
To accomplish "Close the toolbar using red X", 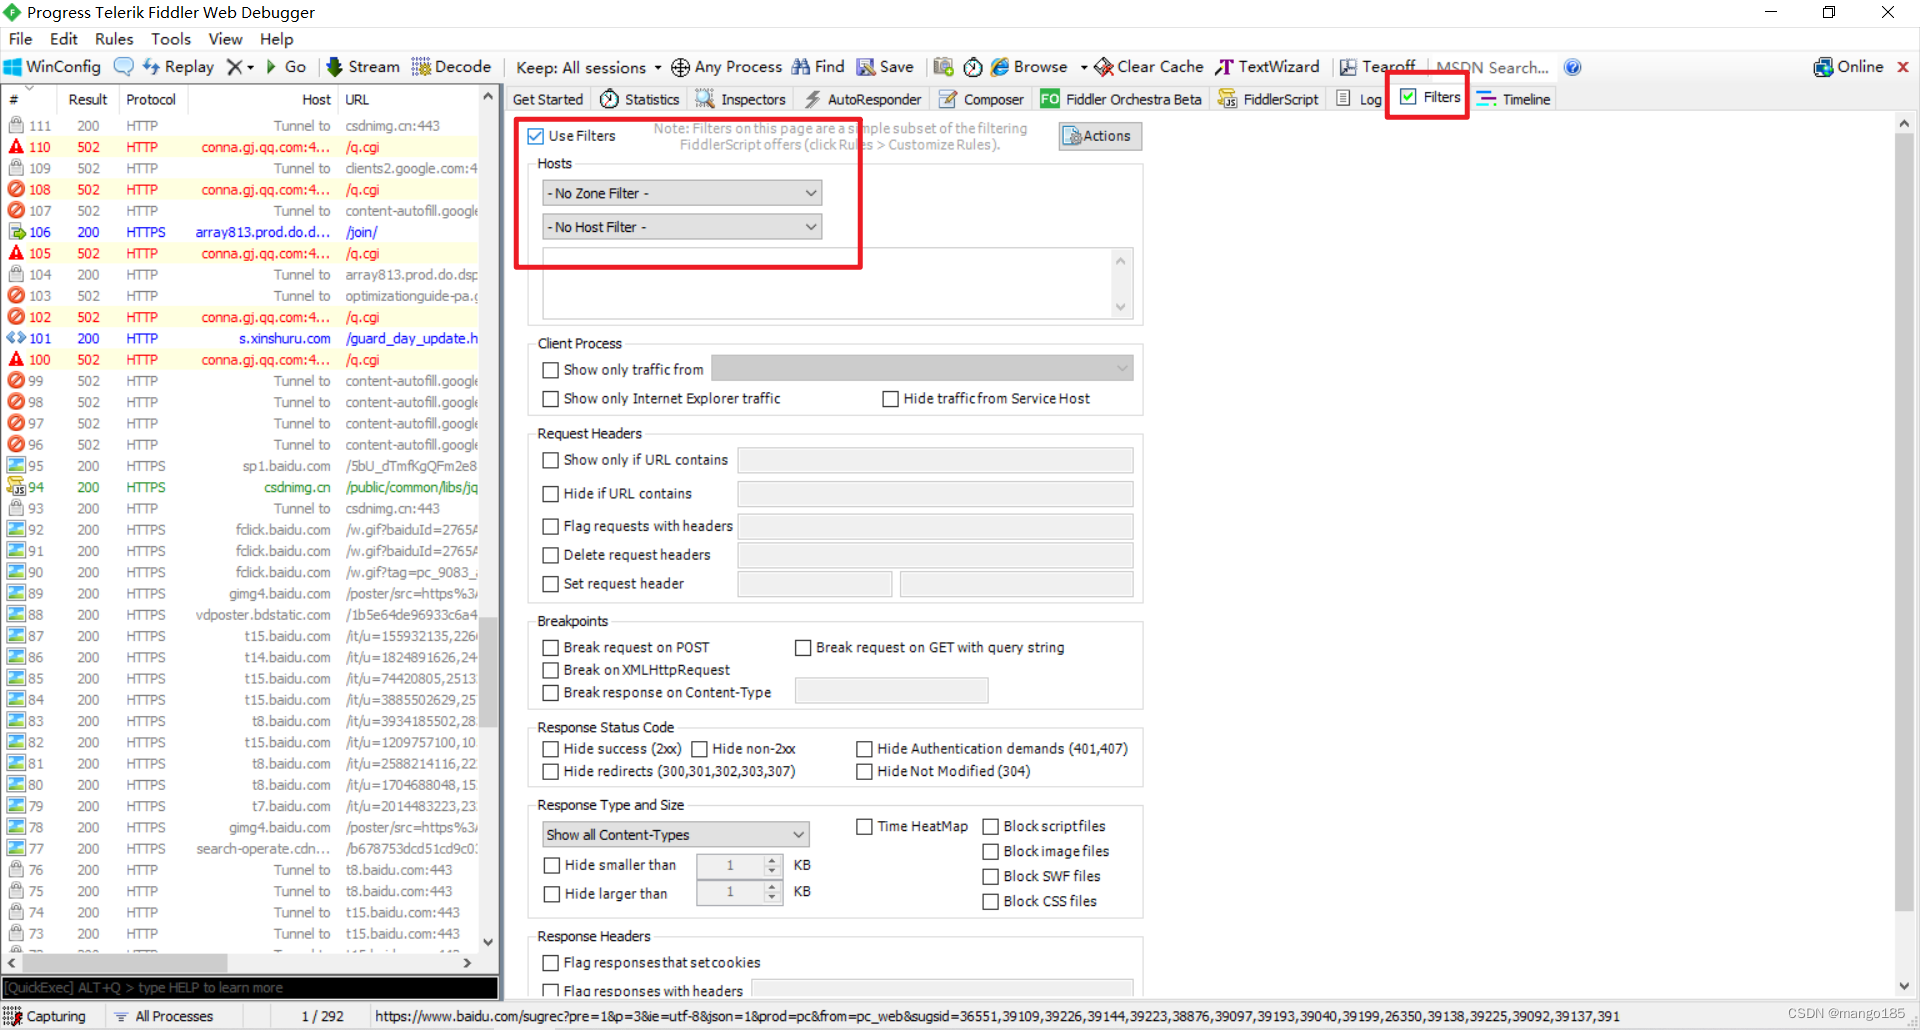I will [1903, 67].
